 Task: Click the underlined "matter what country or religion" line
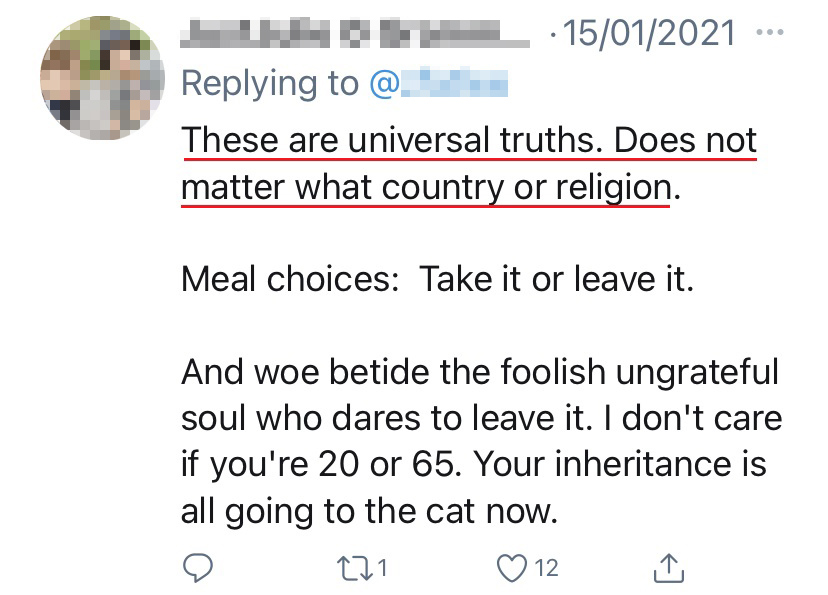coord(425,188)
